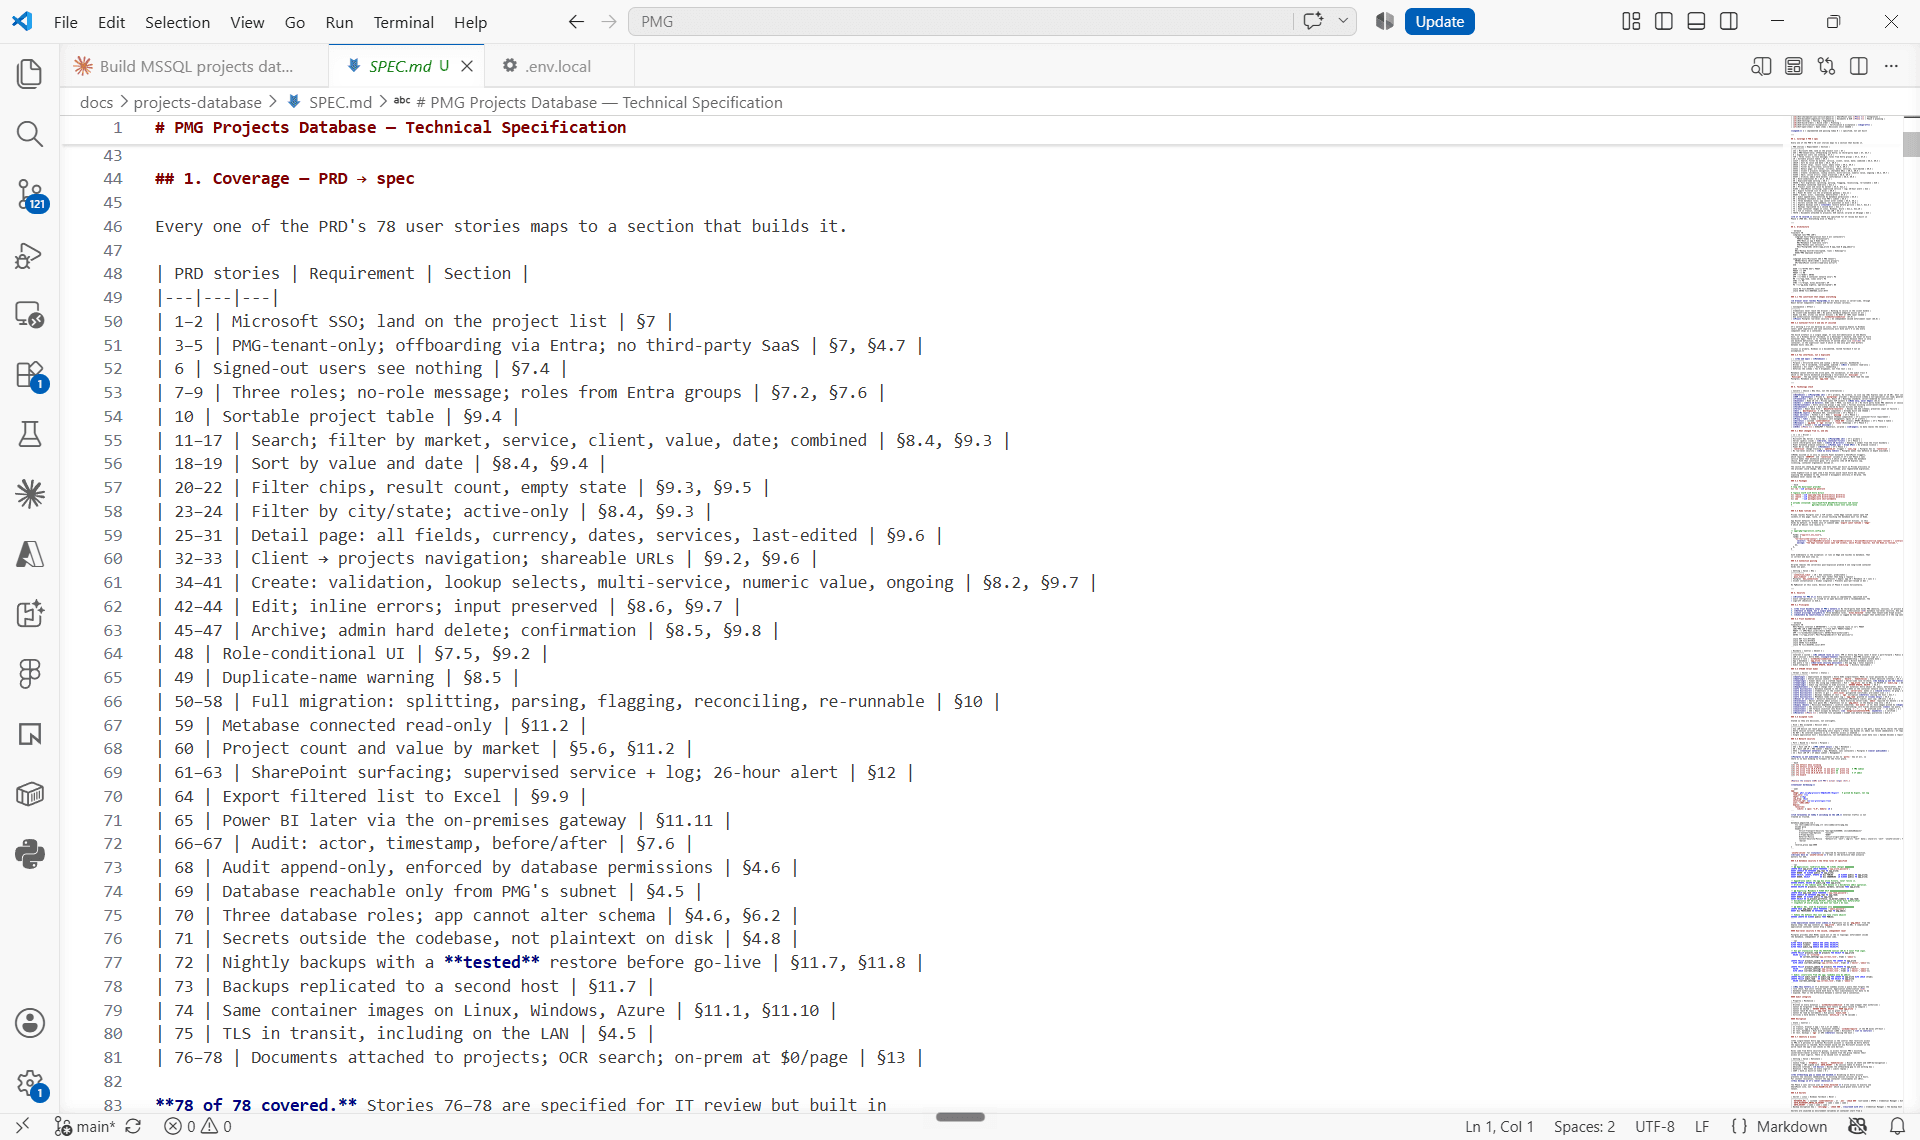Viewport: 1920px width, 1140px height.
Task: Toggle the secondary side bar
Action: [1729, 22]
